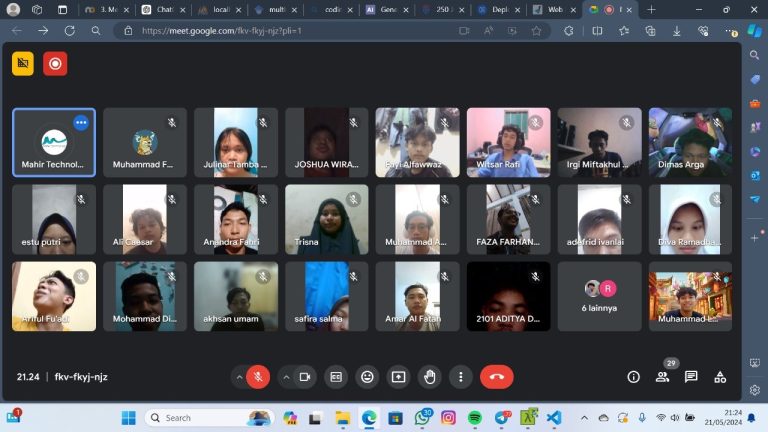The height and width of the screenshot is (432, 768).
Task: Expand video settings arrow beside camera
Action: 286,377
